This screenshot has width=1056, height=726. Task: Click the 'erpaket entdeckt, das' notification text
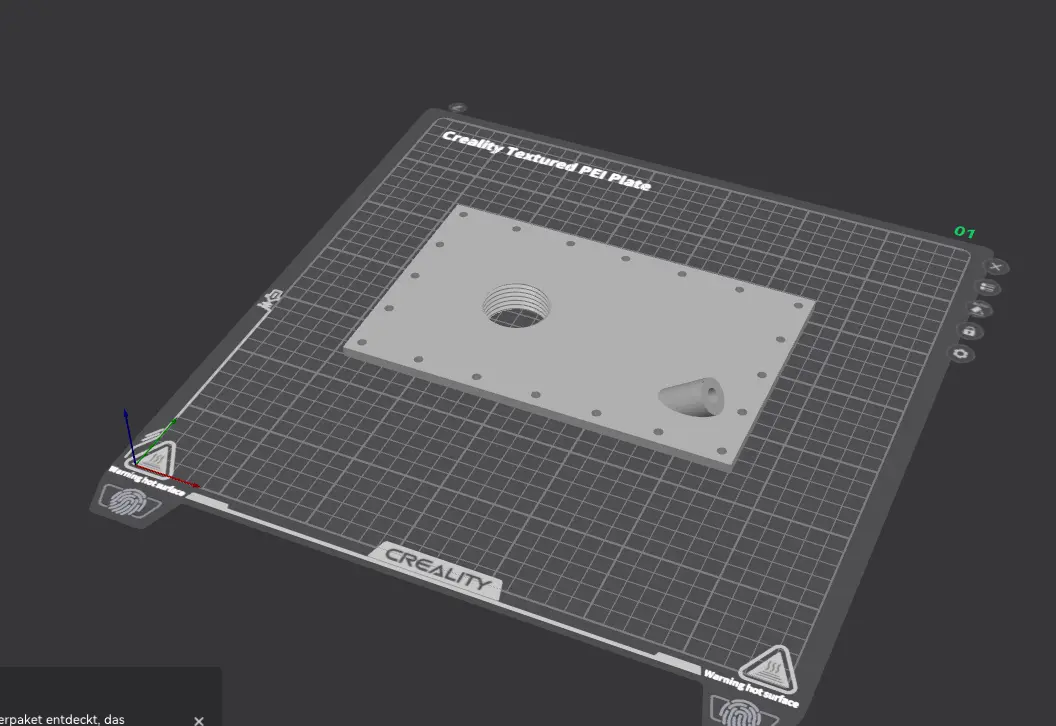62,719
